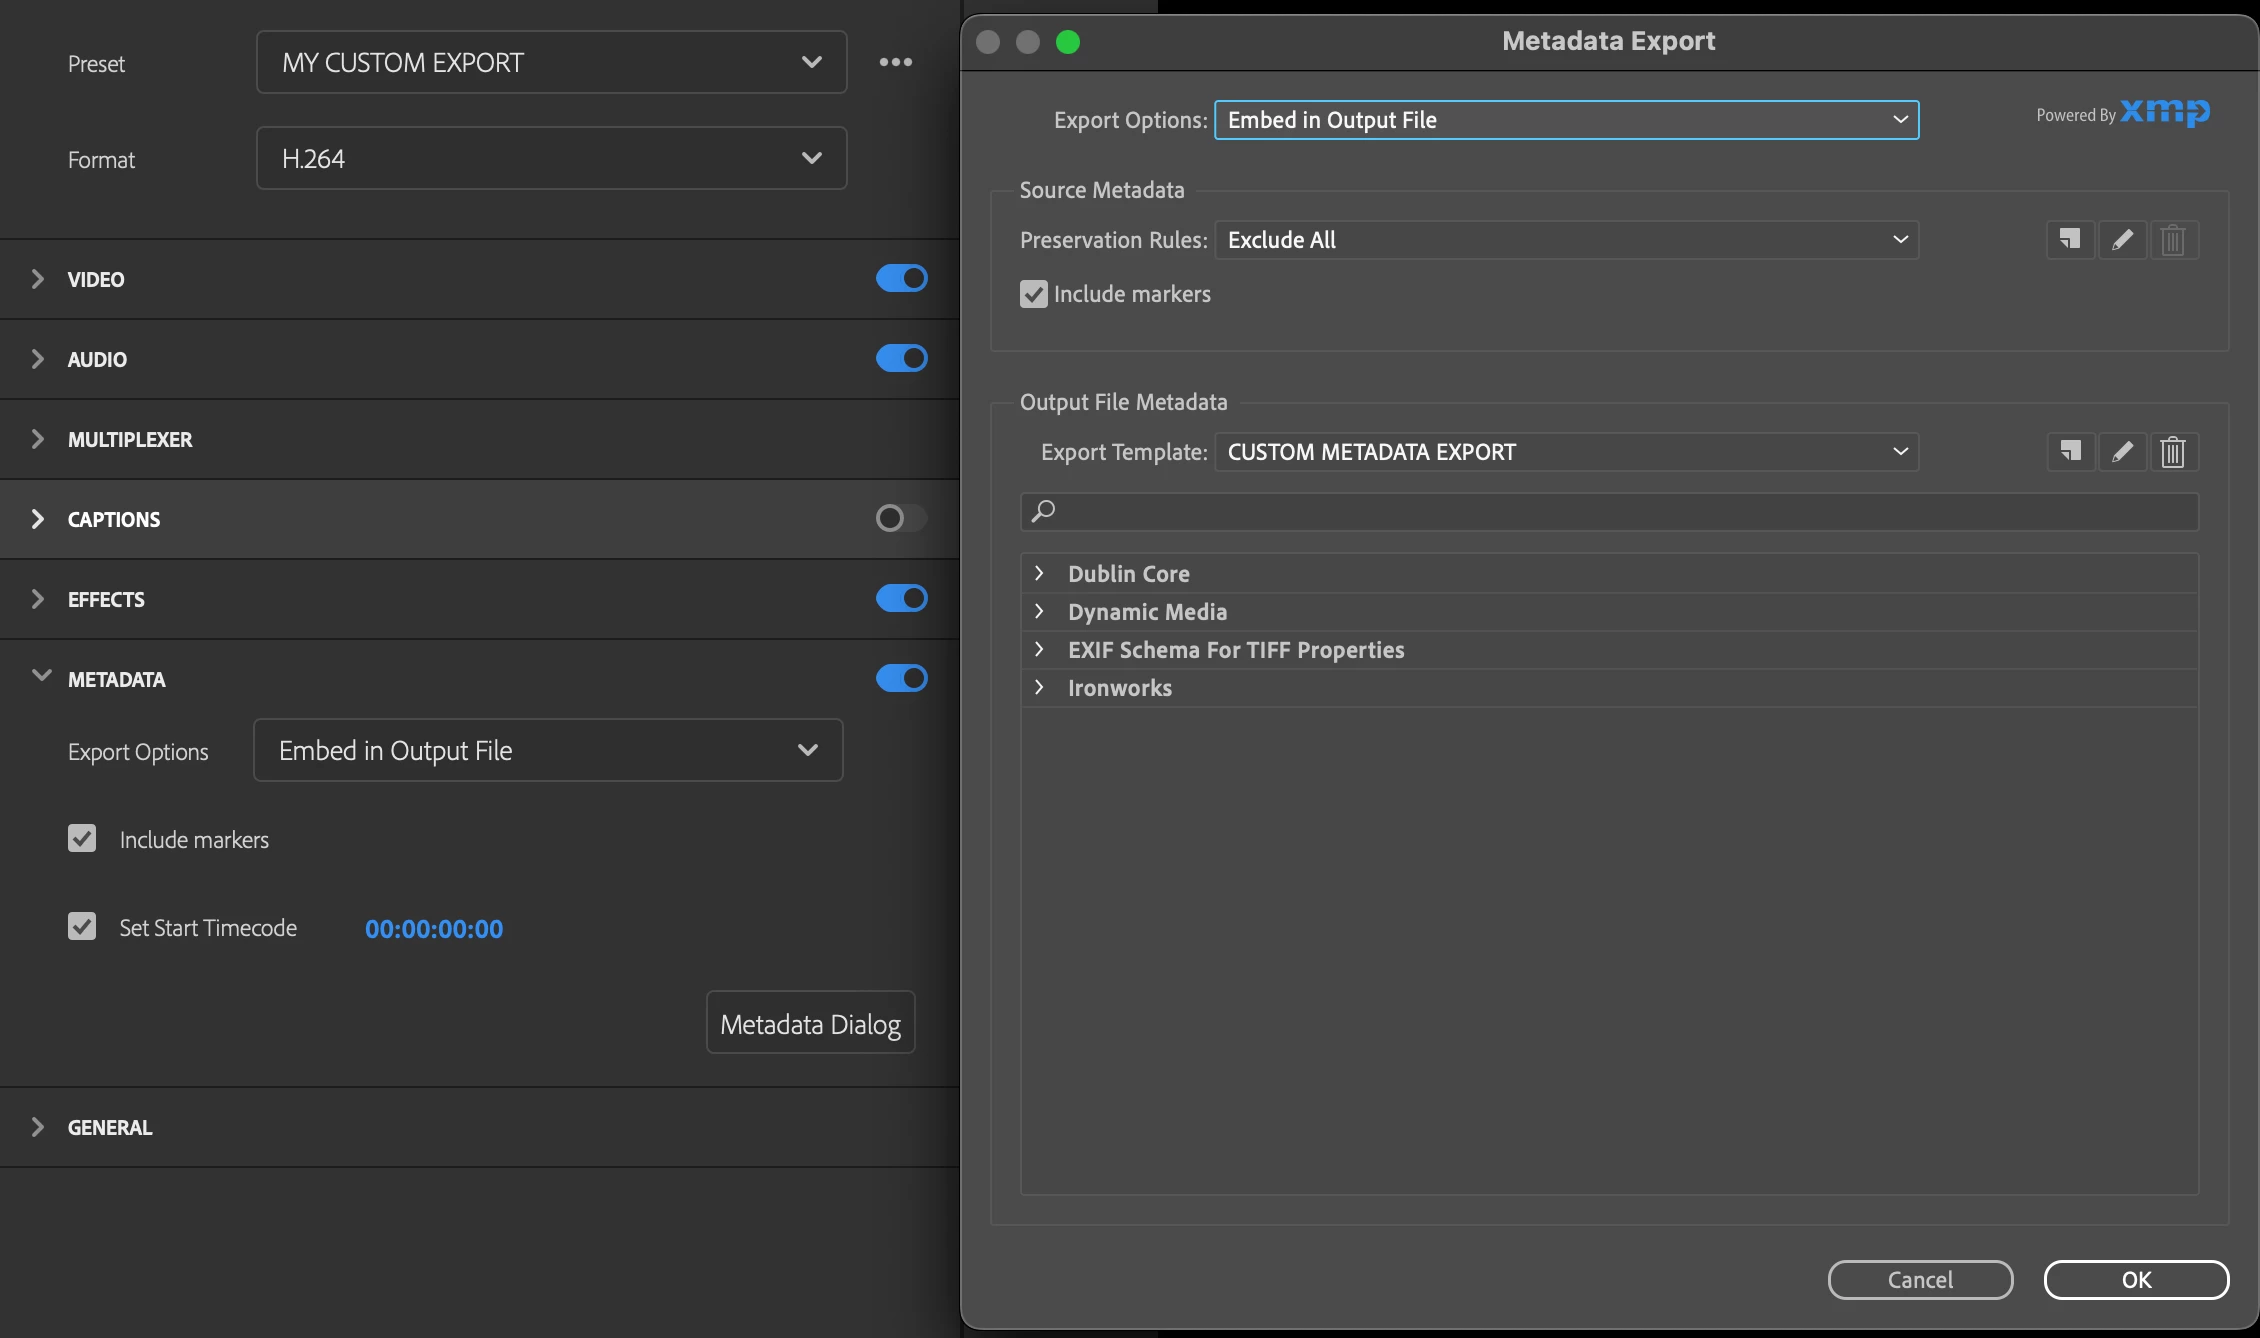The height and width of the screenshot is (1338, 2260).
Task: Click the Metadata Dialog button
Action: 810,1023
